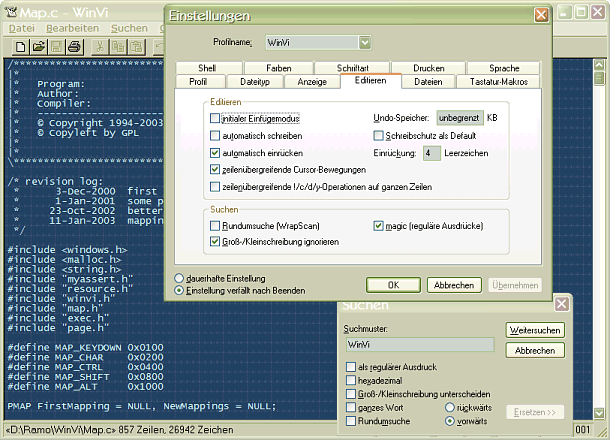610x440 pixels.
Task: Click the vertical scrollbar thumb
Action: (x=599, y=78)
